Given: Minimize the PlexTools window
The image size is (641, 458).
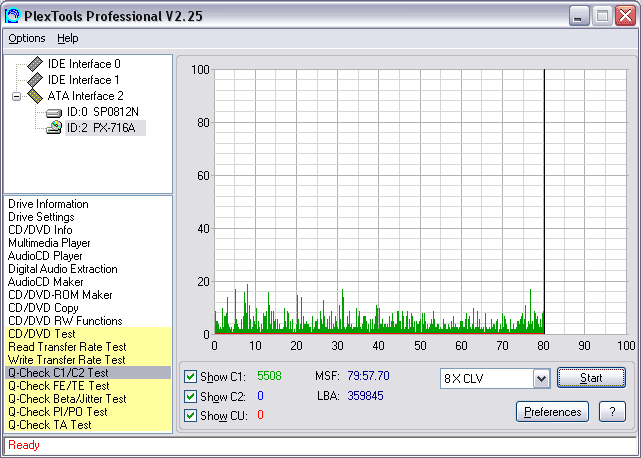Looking at the screenshot, I should point(579,16).
